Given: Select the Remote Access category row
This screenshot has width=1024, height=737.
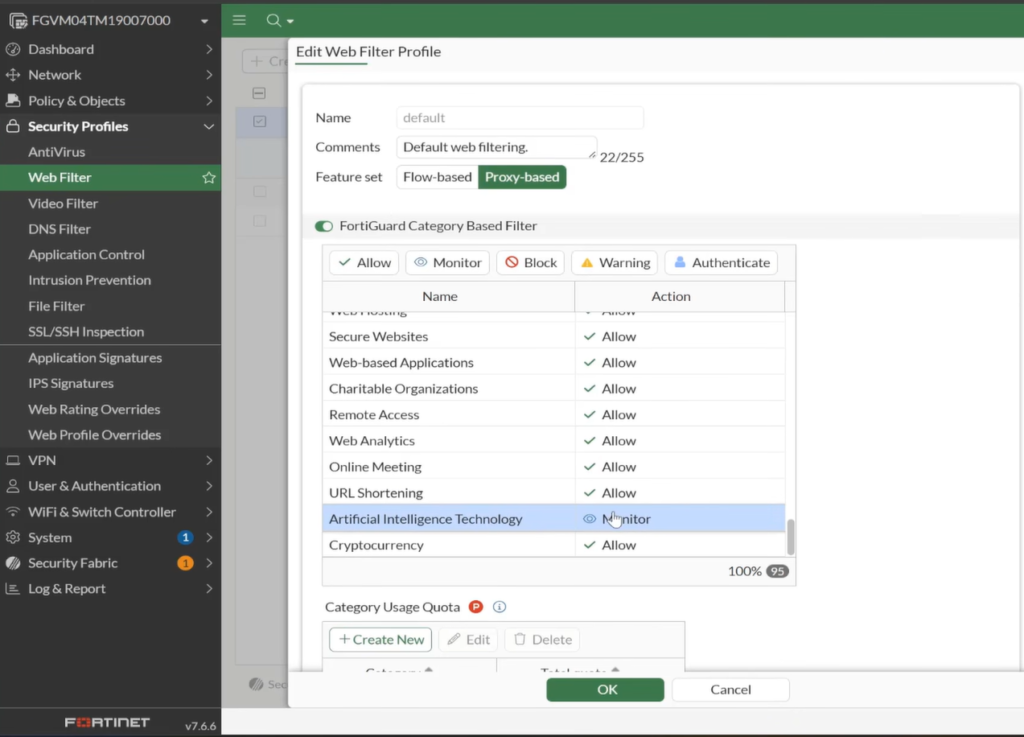Looking at the screenshot, I should point(554,415).
